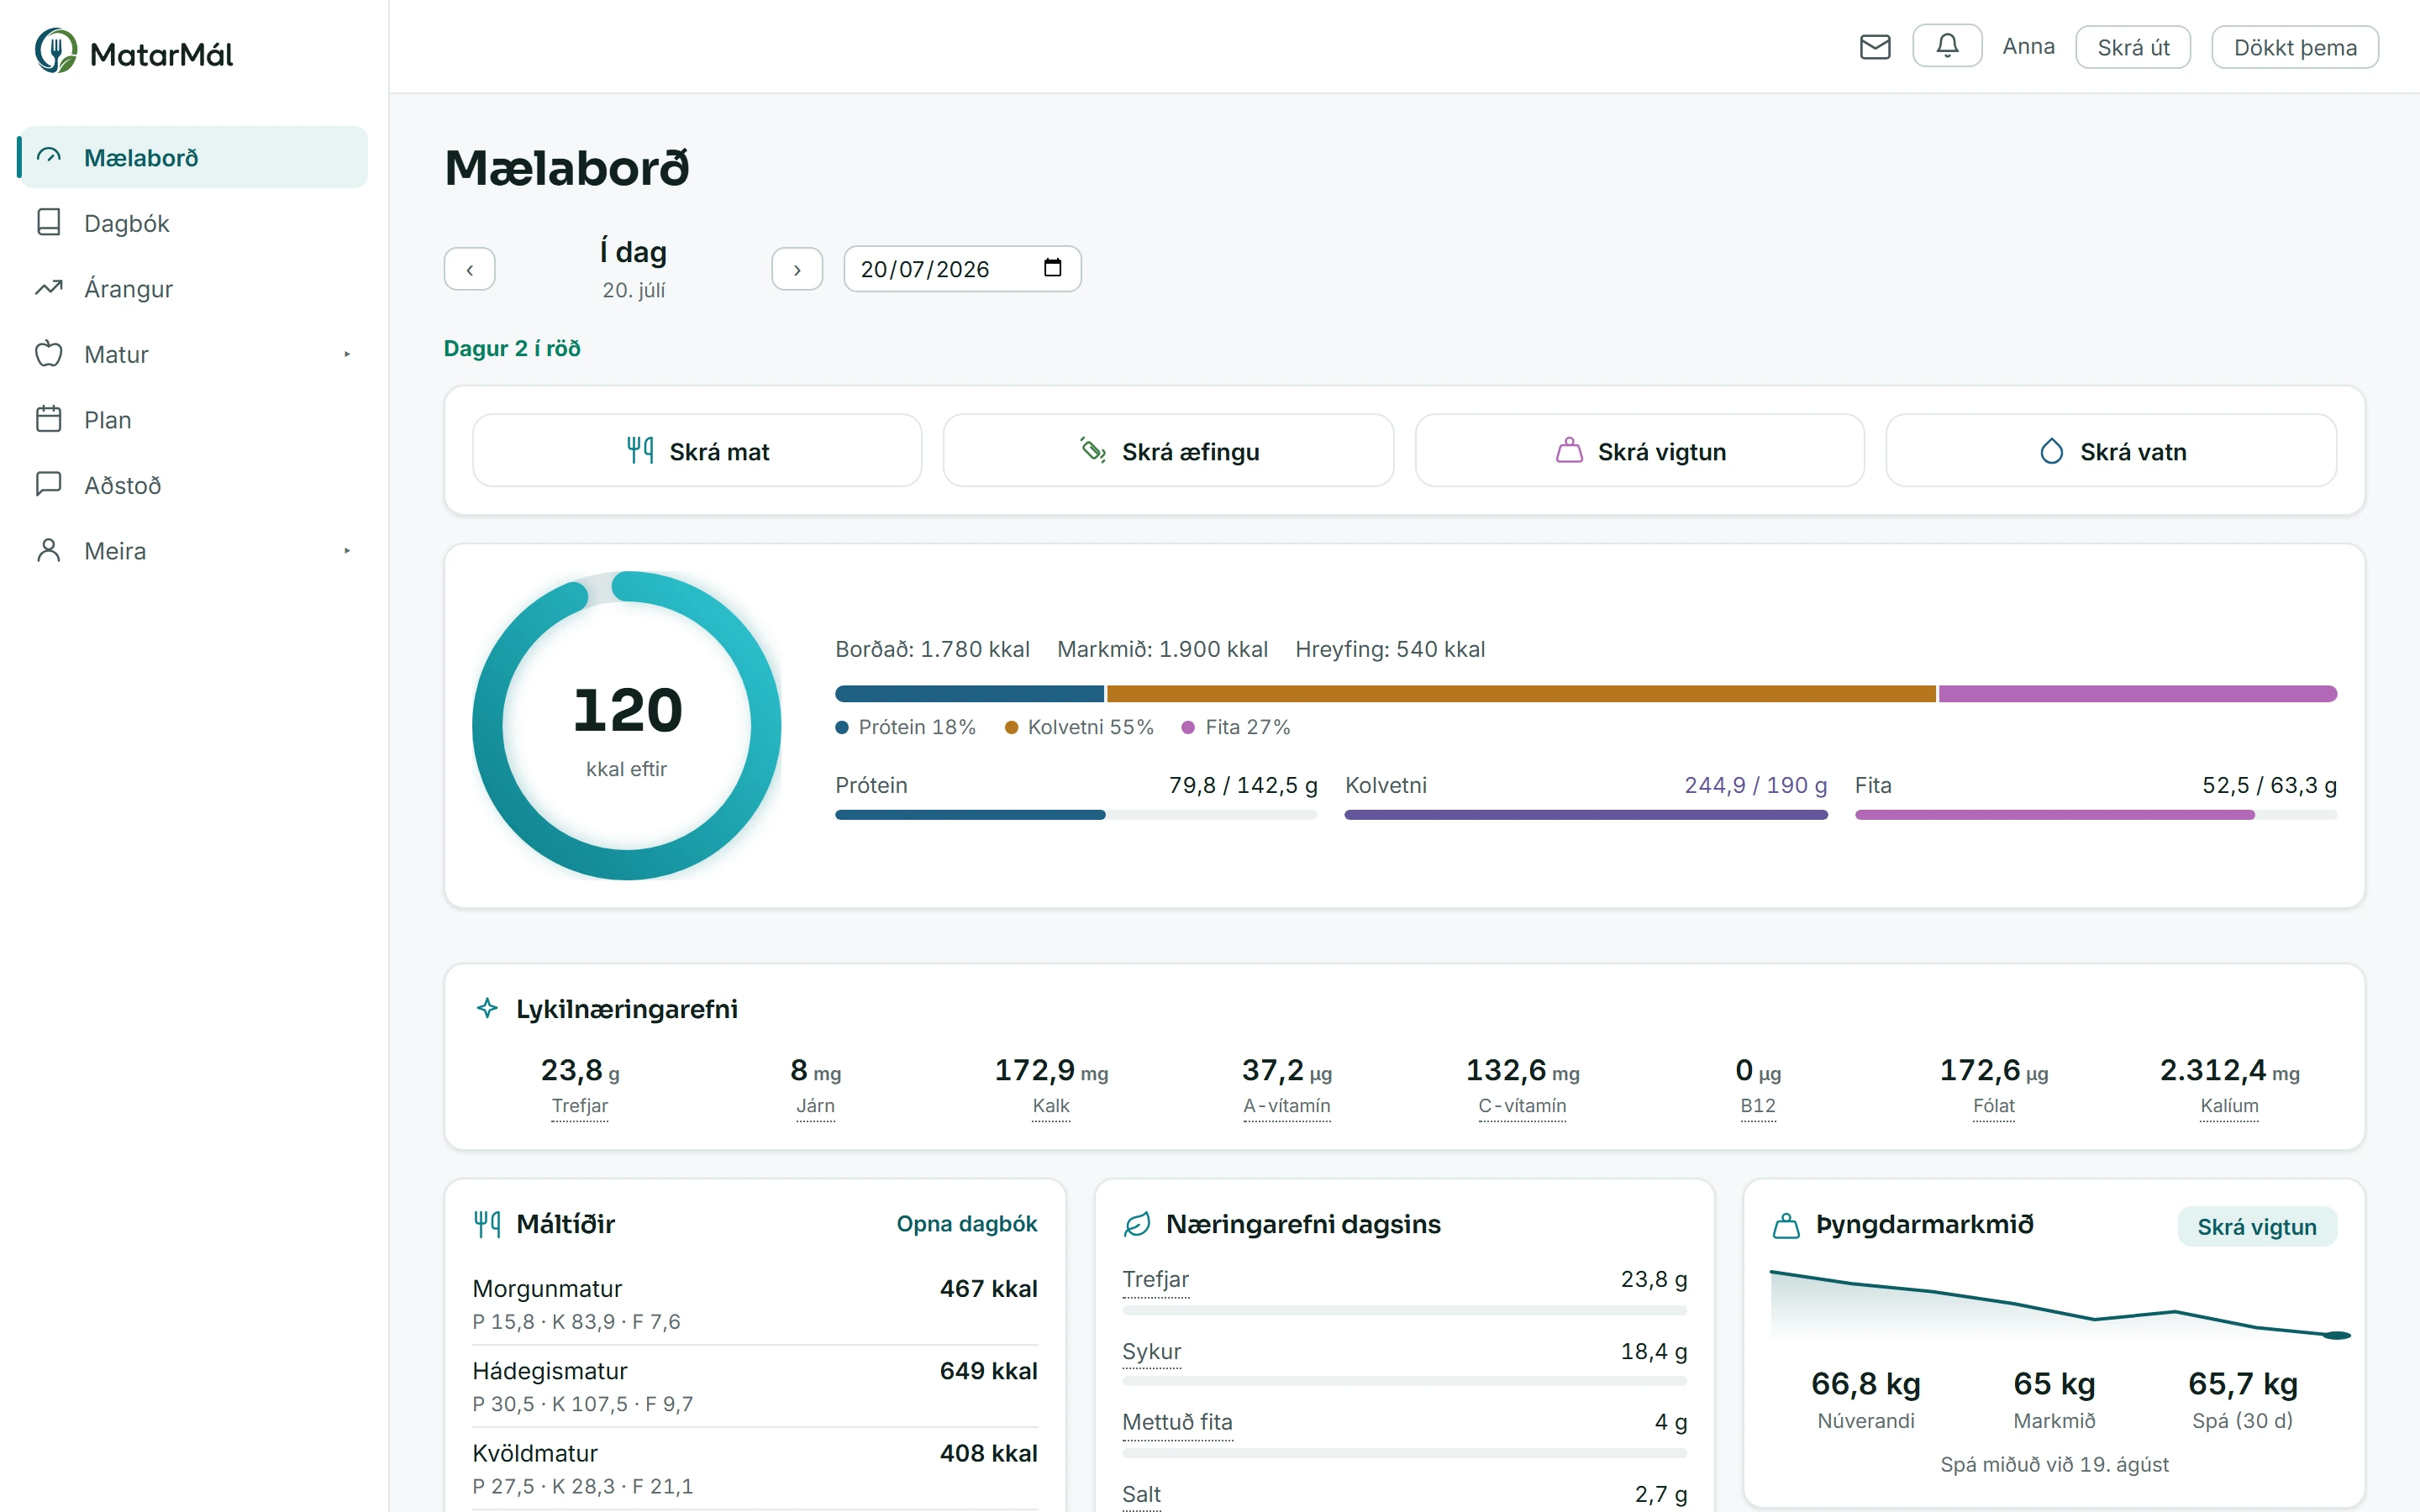Click the utensils icon beside Máltíðir

click(487, 1224)
